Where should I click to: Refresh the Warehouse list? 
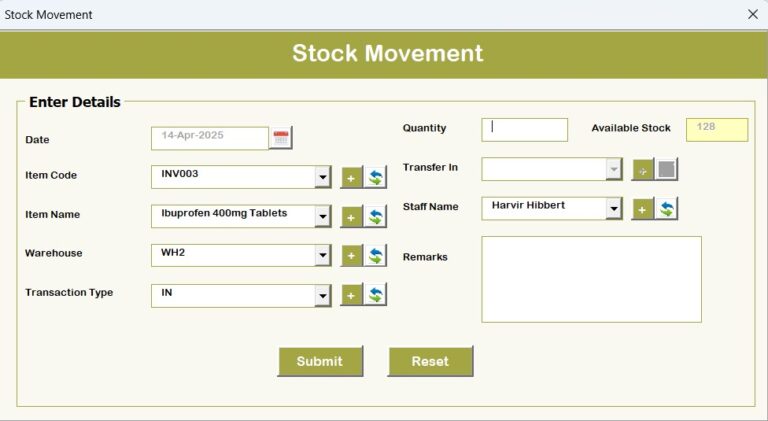pos(375,256)
